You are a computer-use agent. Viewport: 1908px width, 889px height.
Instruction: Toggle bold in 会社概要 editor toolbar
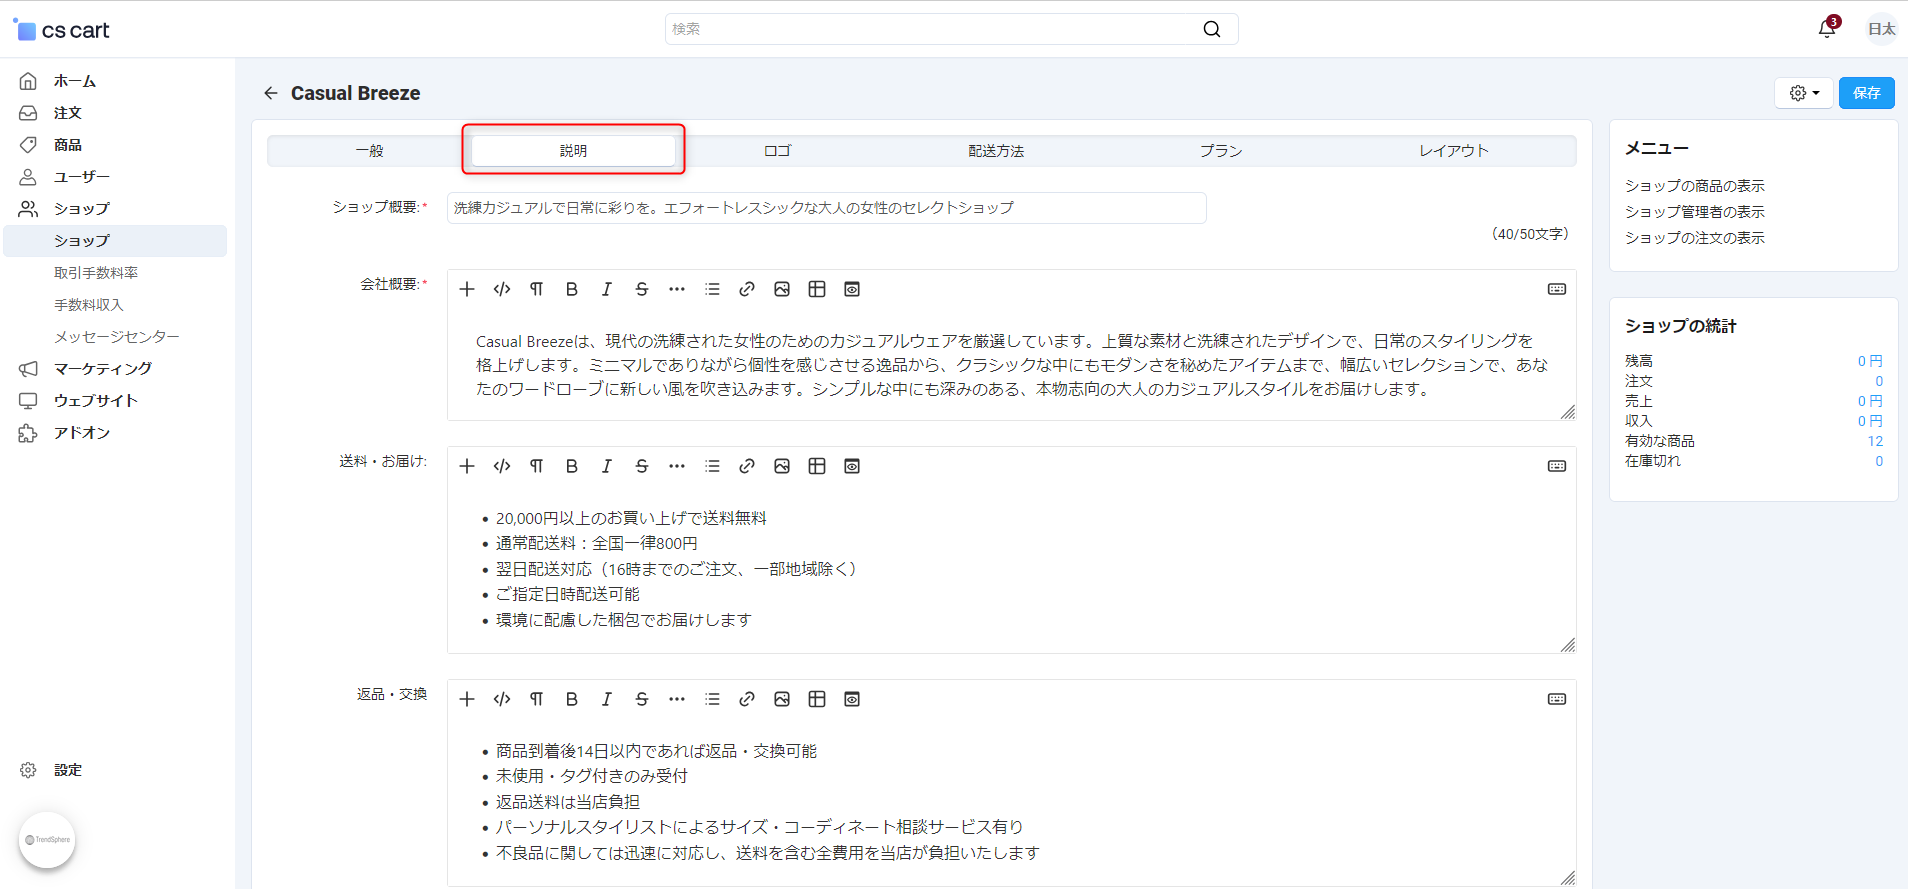click(x=571, y=289)
